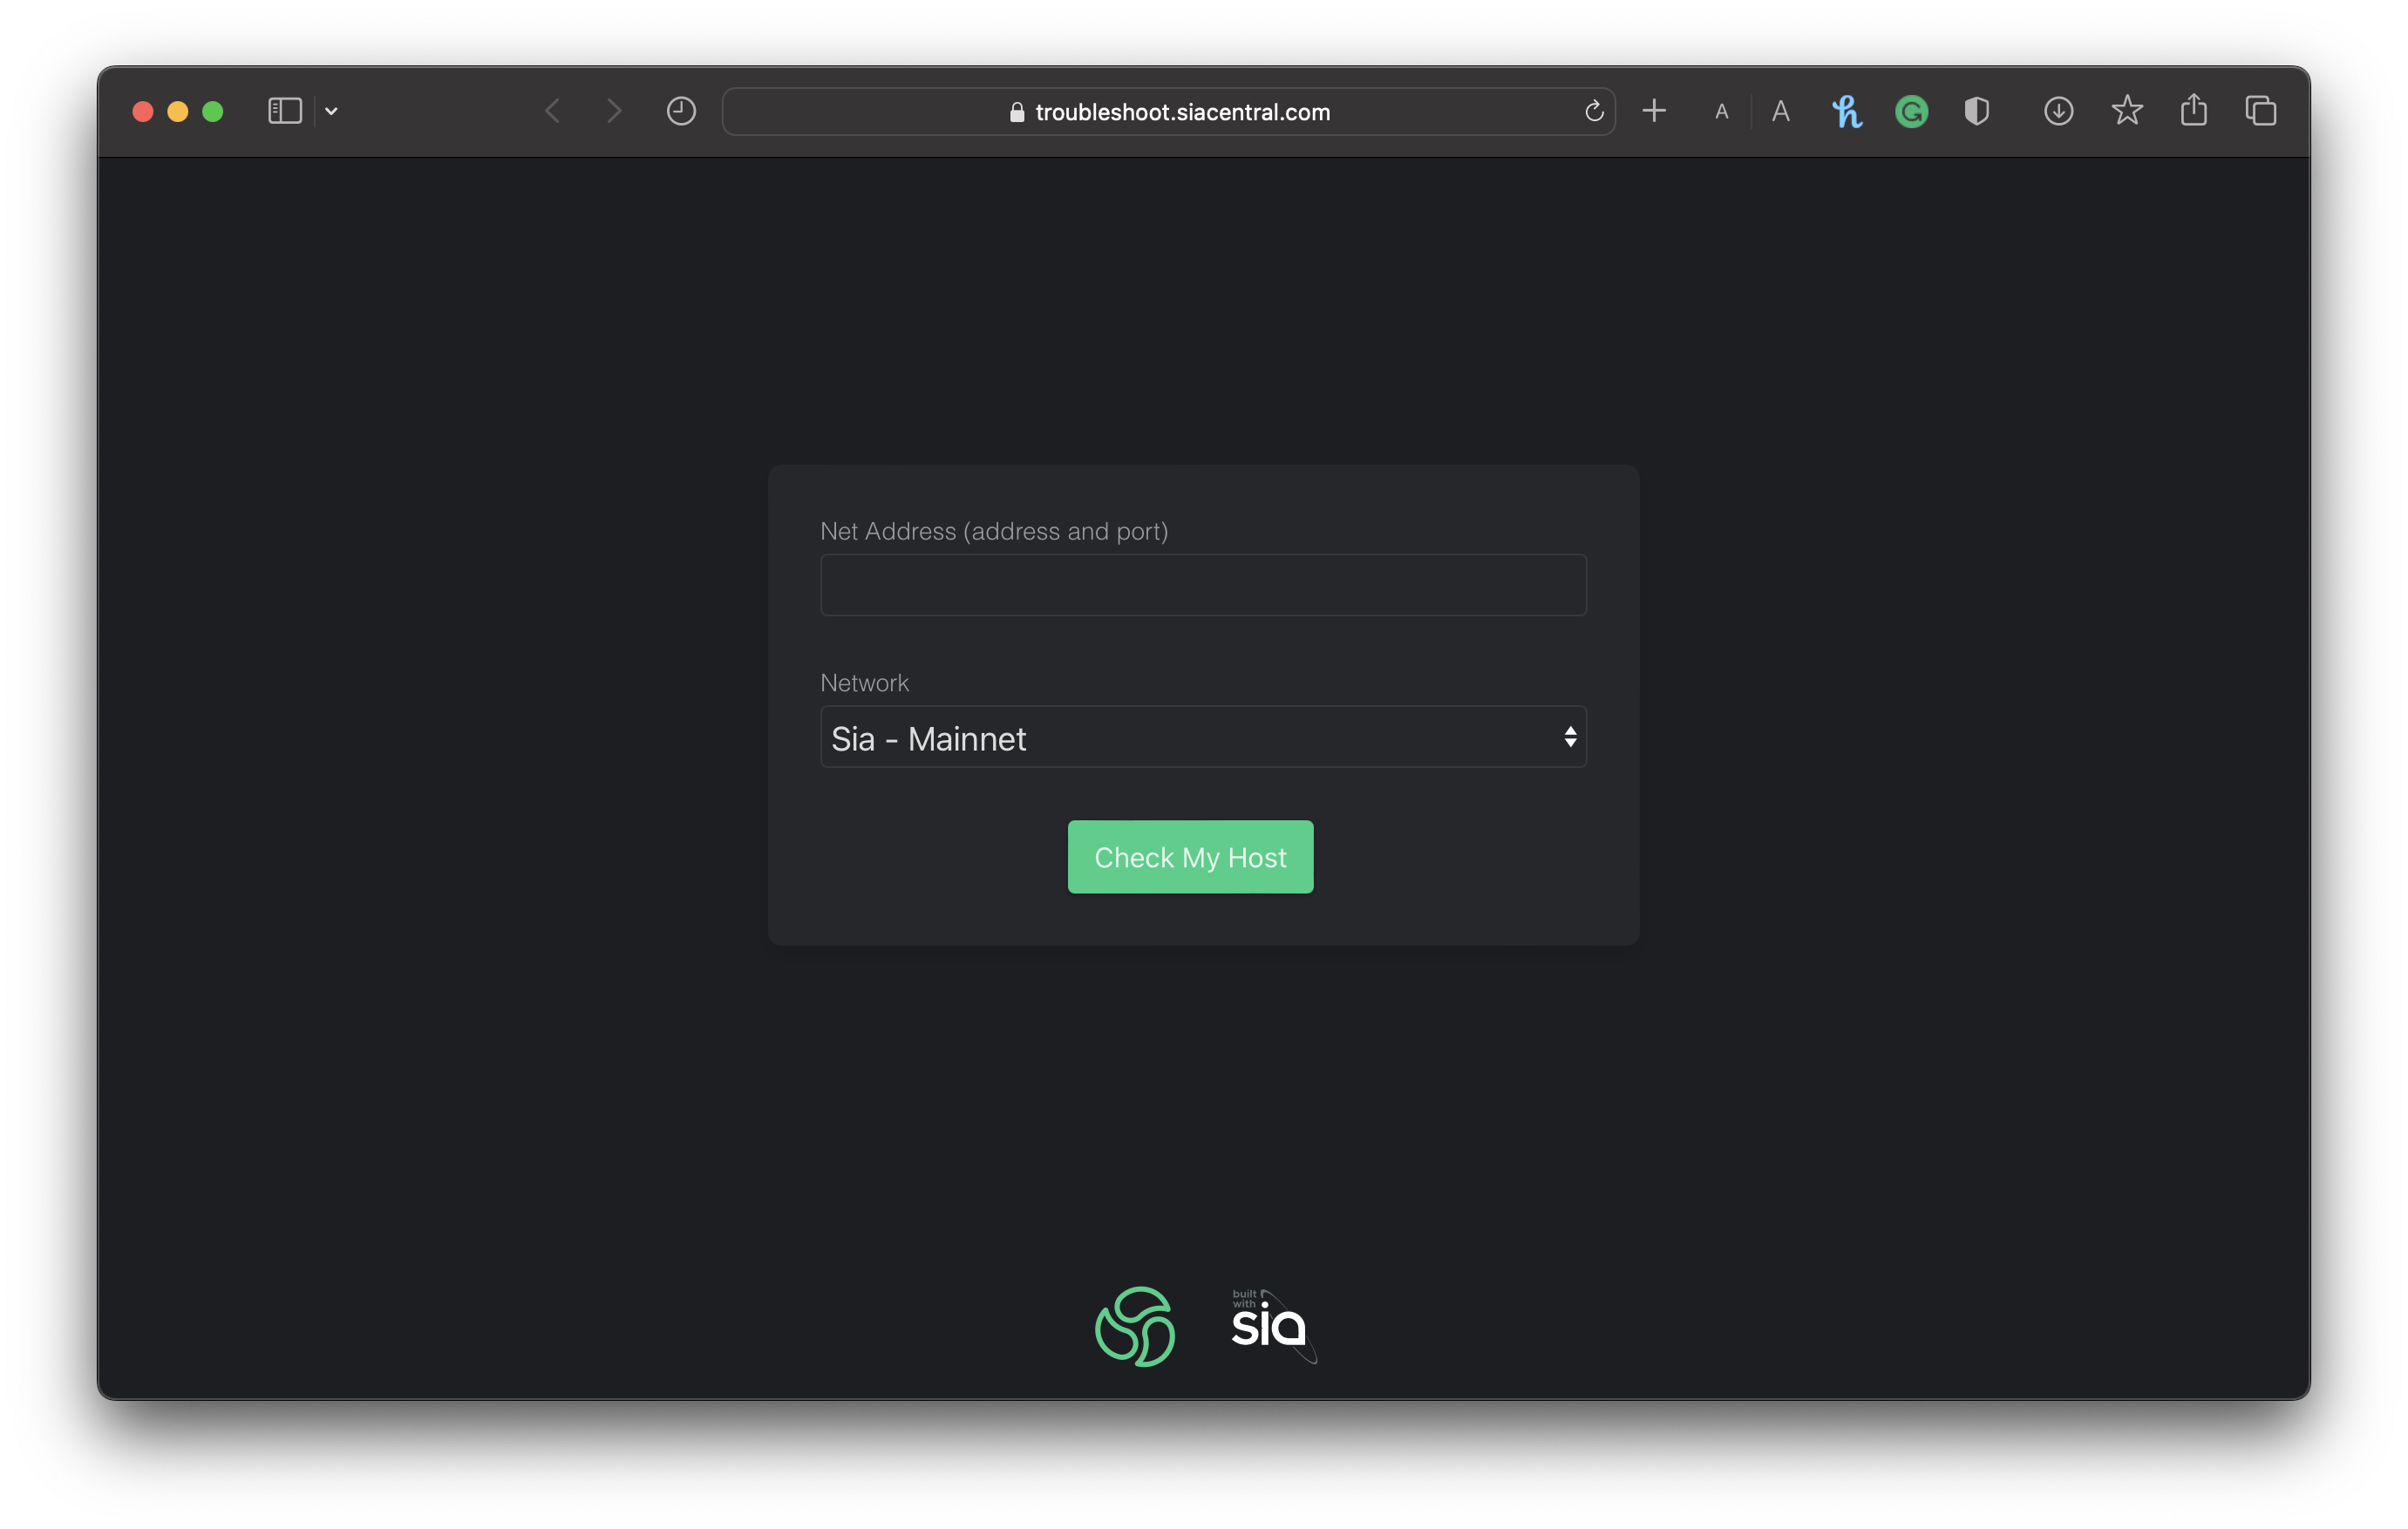
Task: Open the built with Sia logo link
Action: pyautogui.click(x=1272, y=1326)
